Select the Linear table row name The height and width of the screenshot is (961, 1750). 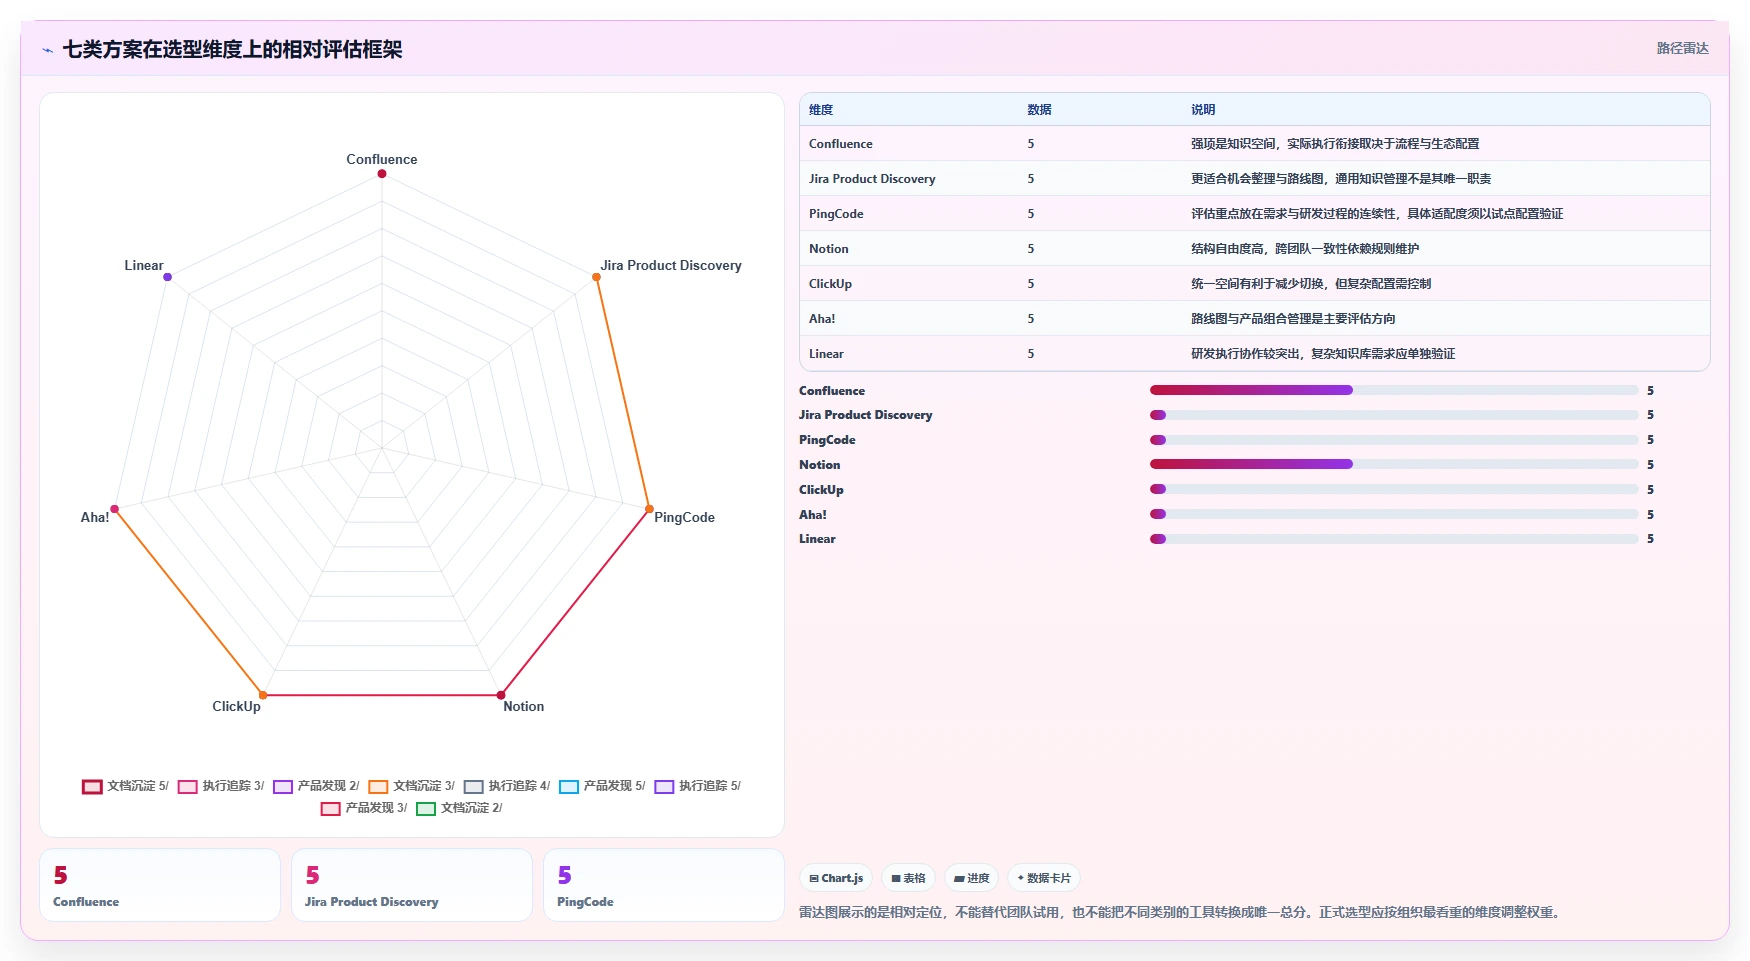click(x=826, y=354)
